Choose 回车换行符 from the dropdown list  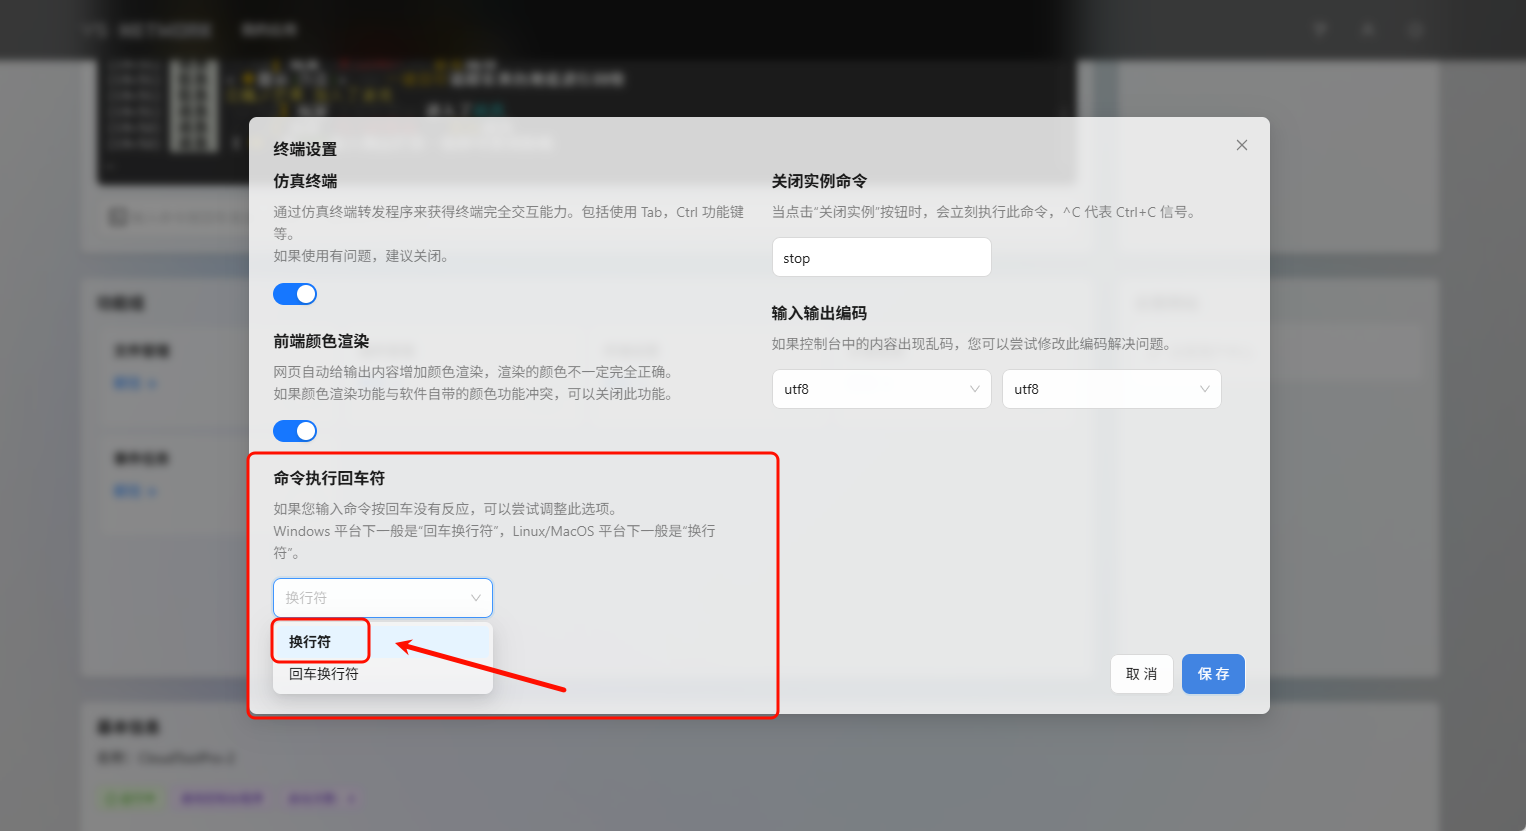(324, 674)
